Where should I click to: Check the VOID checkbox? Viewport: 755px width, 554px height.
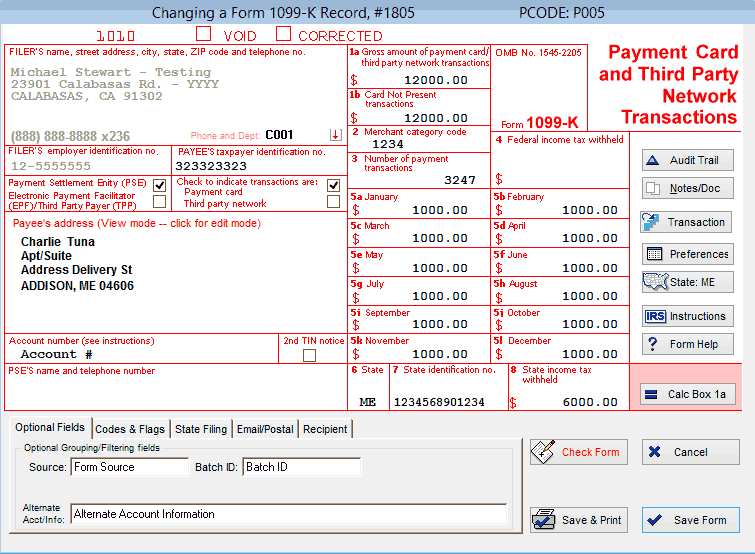pos(204,34)
